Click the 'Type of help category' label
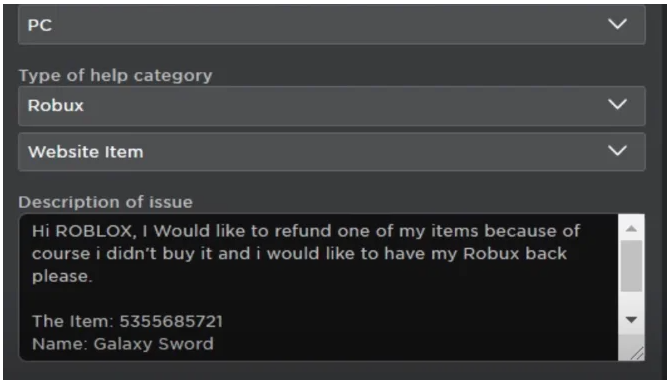This screenshot has height=383, width=669. pos(115,75)
